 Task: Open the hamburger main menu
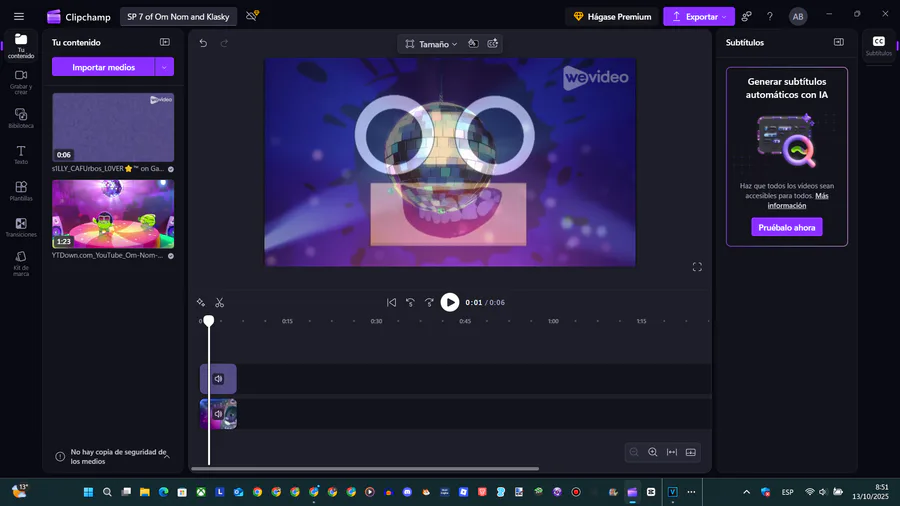[x=19, y=17]
